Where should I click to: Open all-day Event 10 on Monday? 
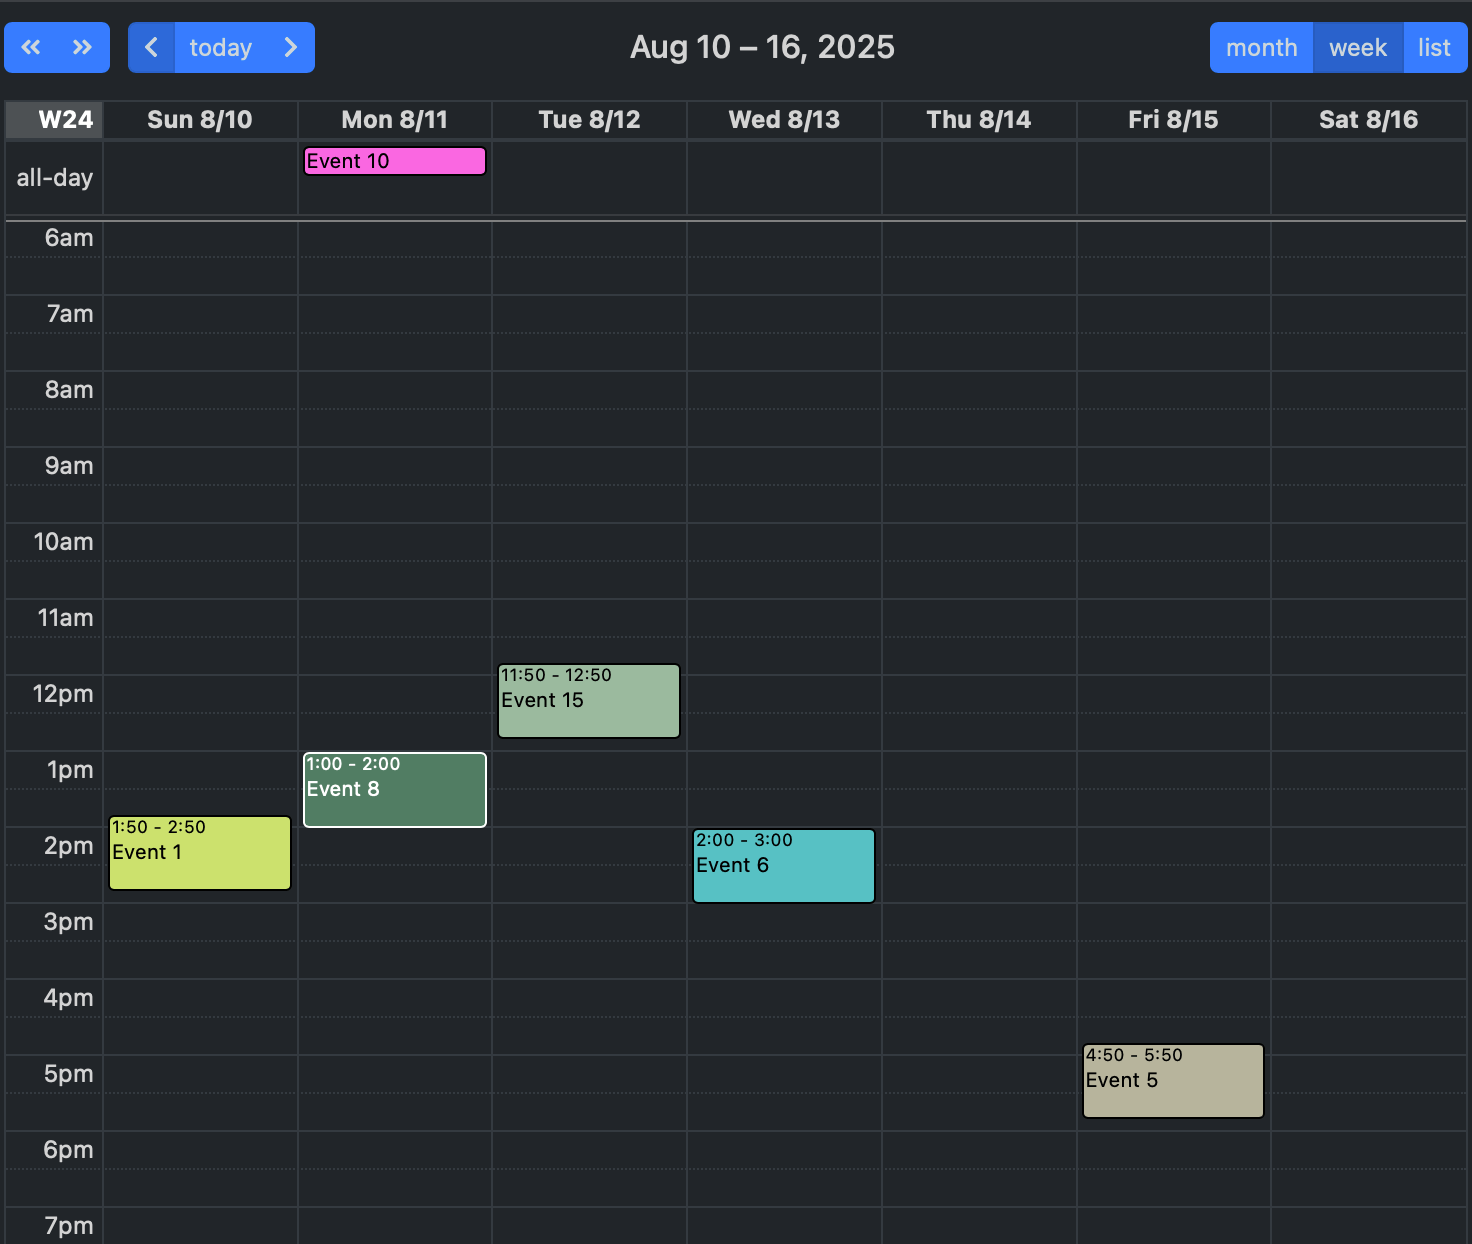(394, 161)
